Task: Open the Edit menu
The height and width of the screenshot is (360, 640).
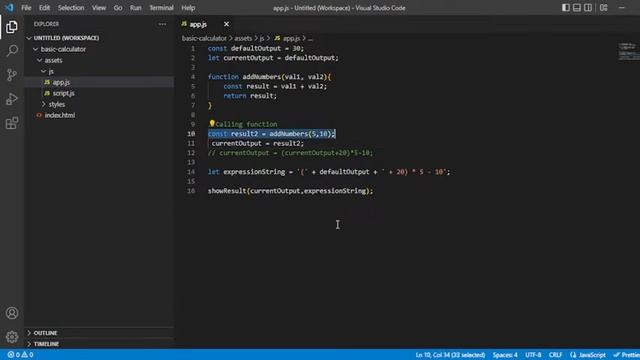Action: tap(44, 8)
